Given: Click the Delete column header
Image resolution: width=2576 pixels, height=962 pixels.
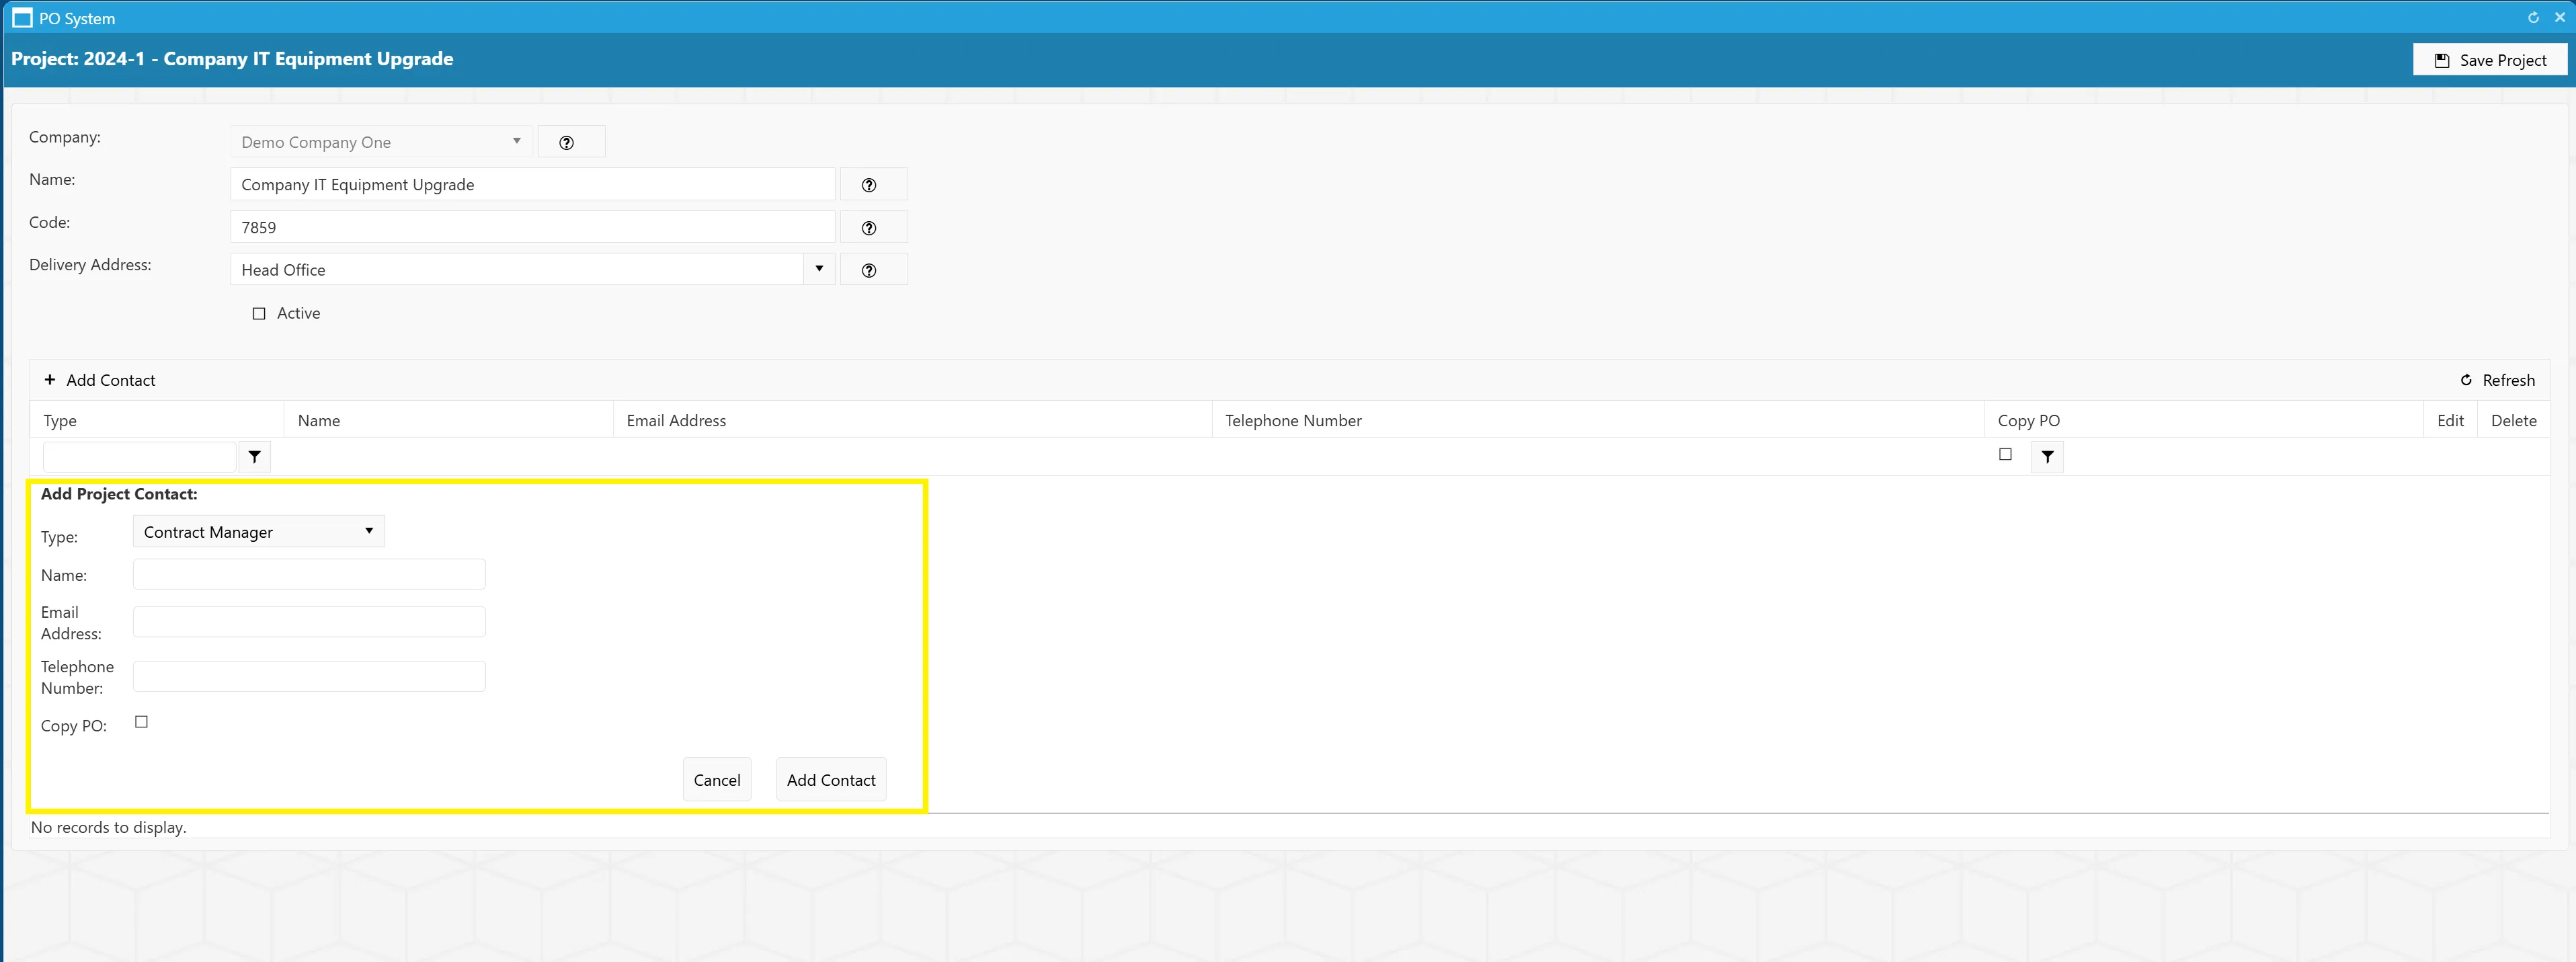Looking at the screenshot, I should pyautogui.click(x=2513, y=420).
